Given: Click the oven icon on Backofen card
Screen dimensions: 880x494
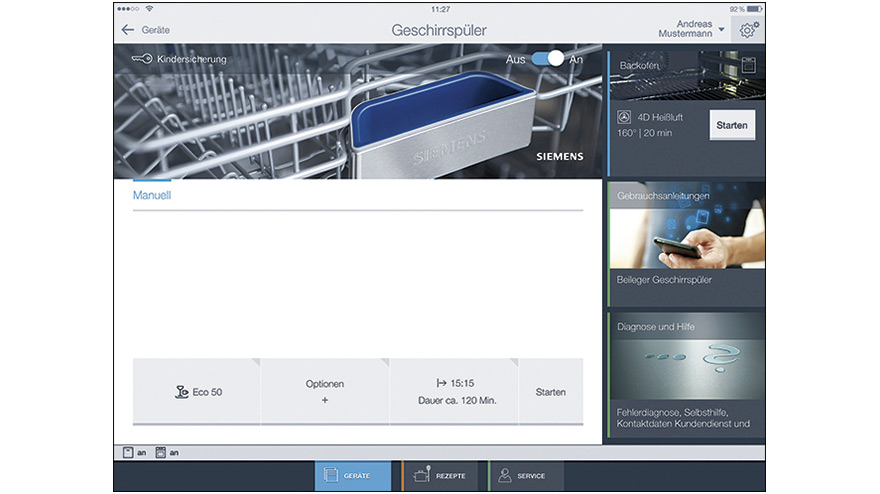Looking at the screenshot, I should pos(749,65).
